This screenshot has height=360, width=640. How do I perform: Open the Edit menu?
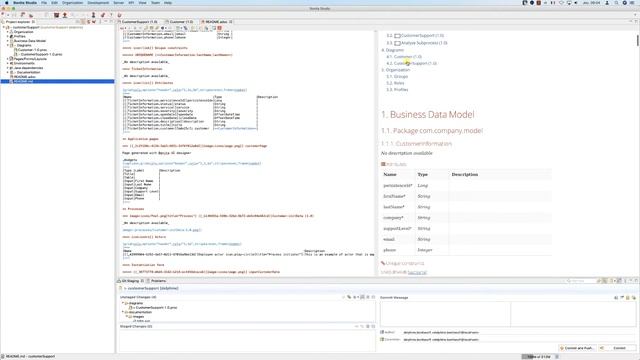pos(54,2)
